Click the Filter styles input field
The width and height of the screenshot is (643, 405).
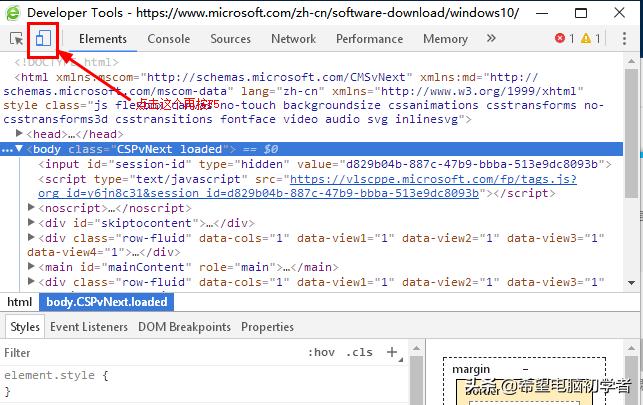(150, 353)
